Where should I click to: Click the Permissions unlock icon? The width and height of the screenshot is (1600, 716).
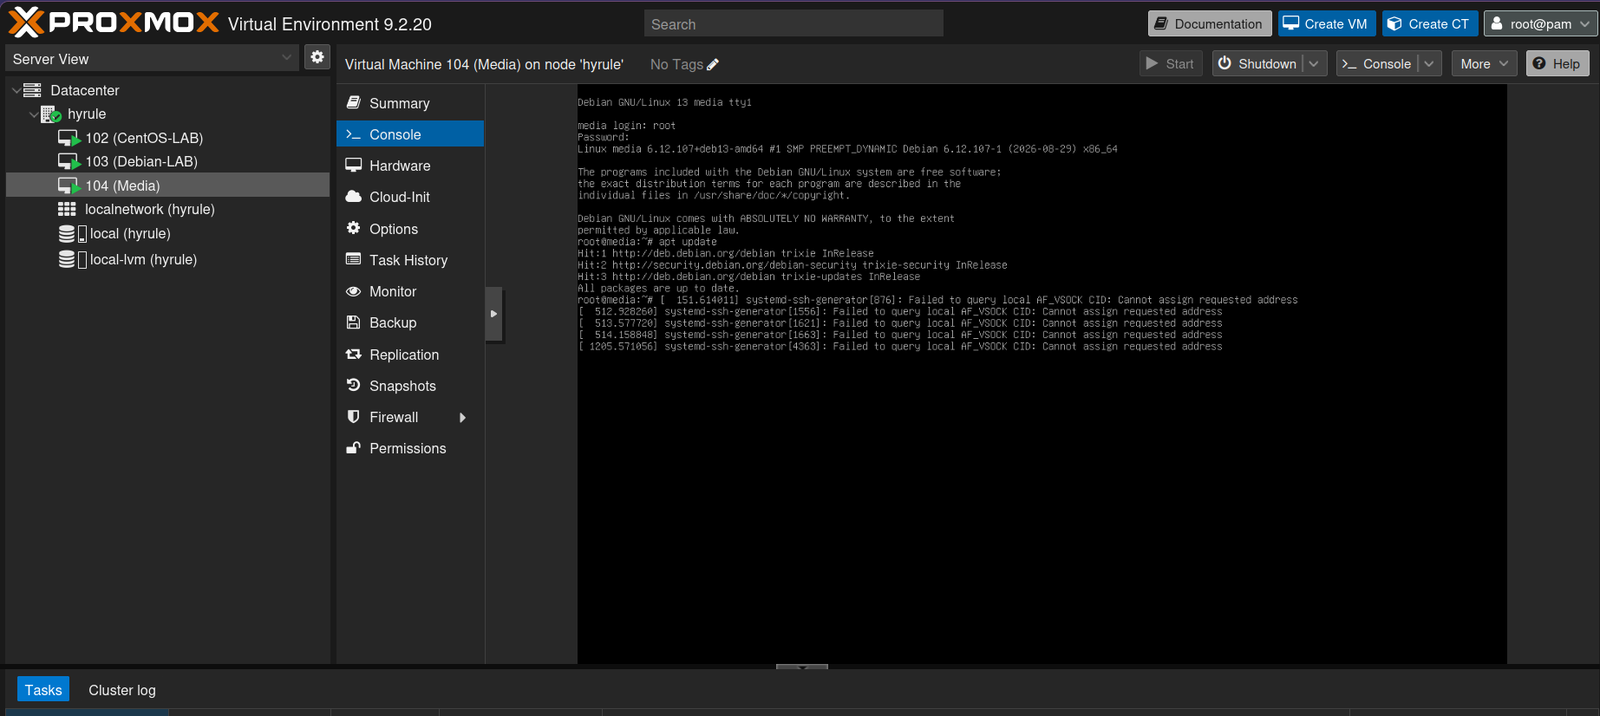pyautogui.click(x=353, y=448)
